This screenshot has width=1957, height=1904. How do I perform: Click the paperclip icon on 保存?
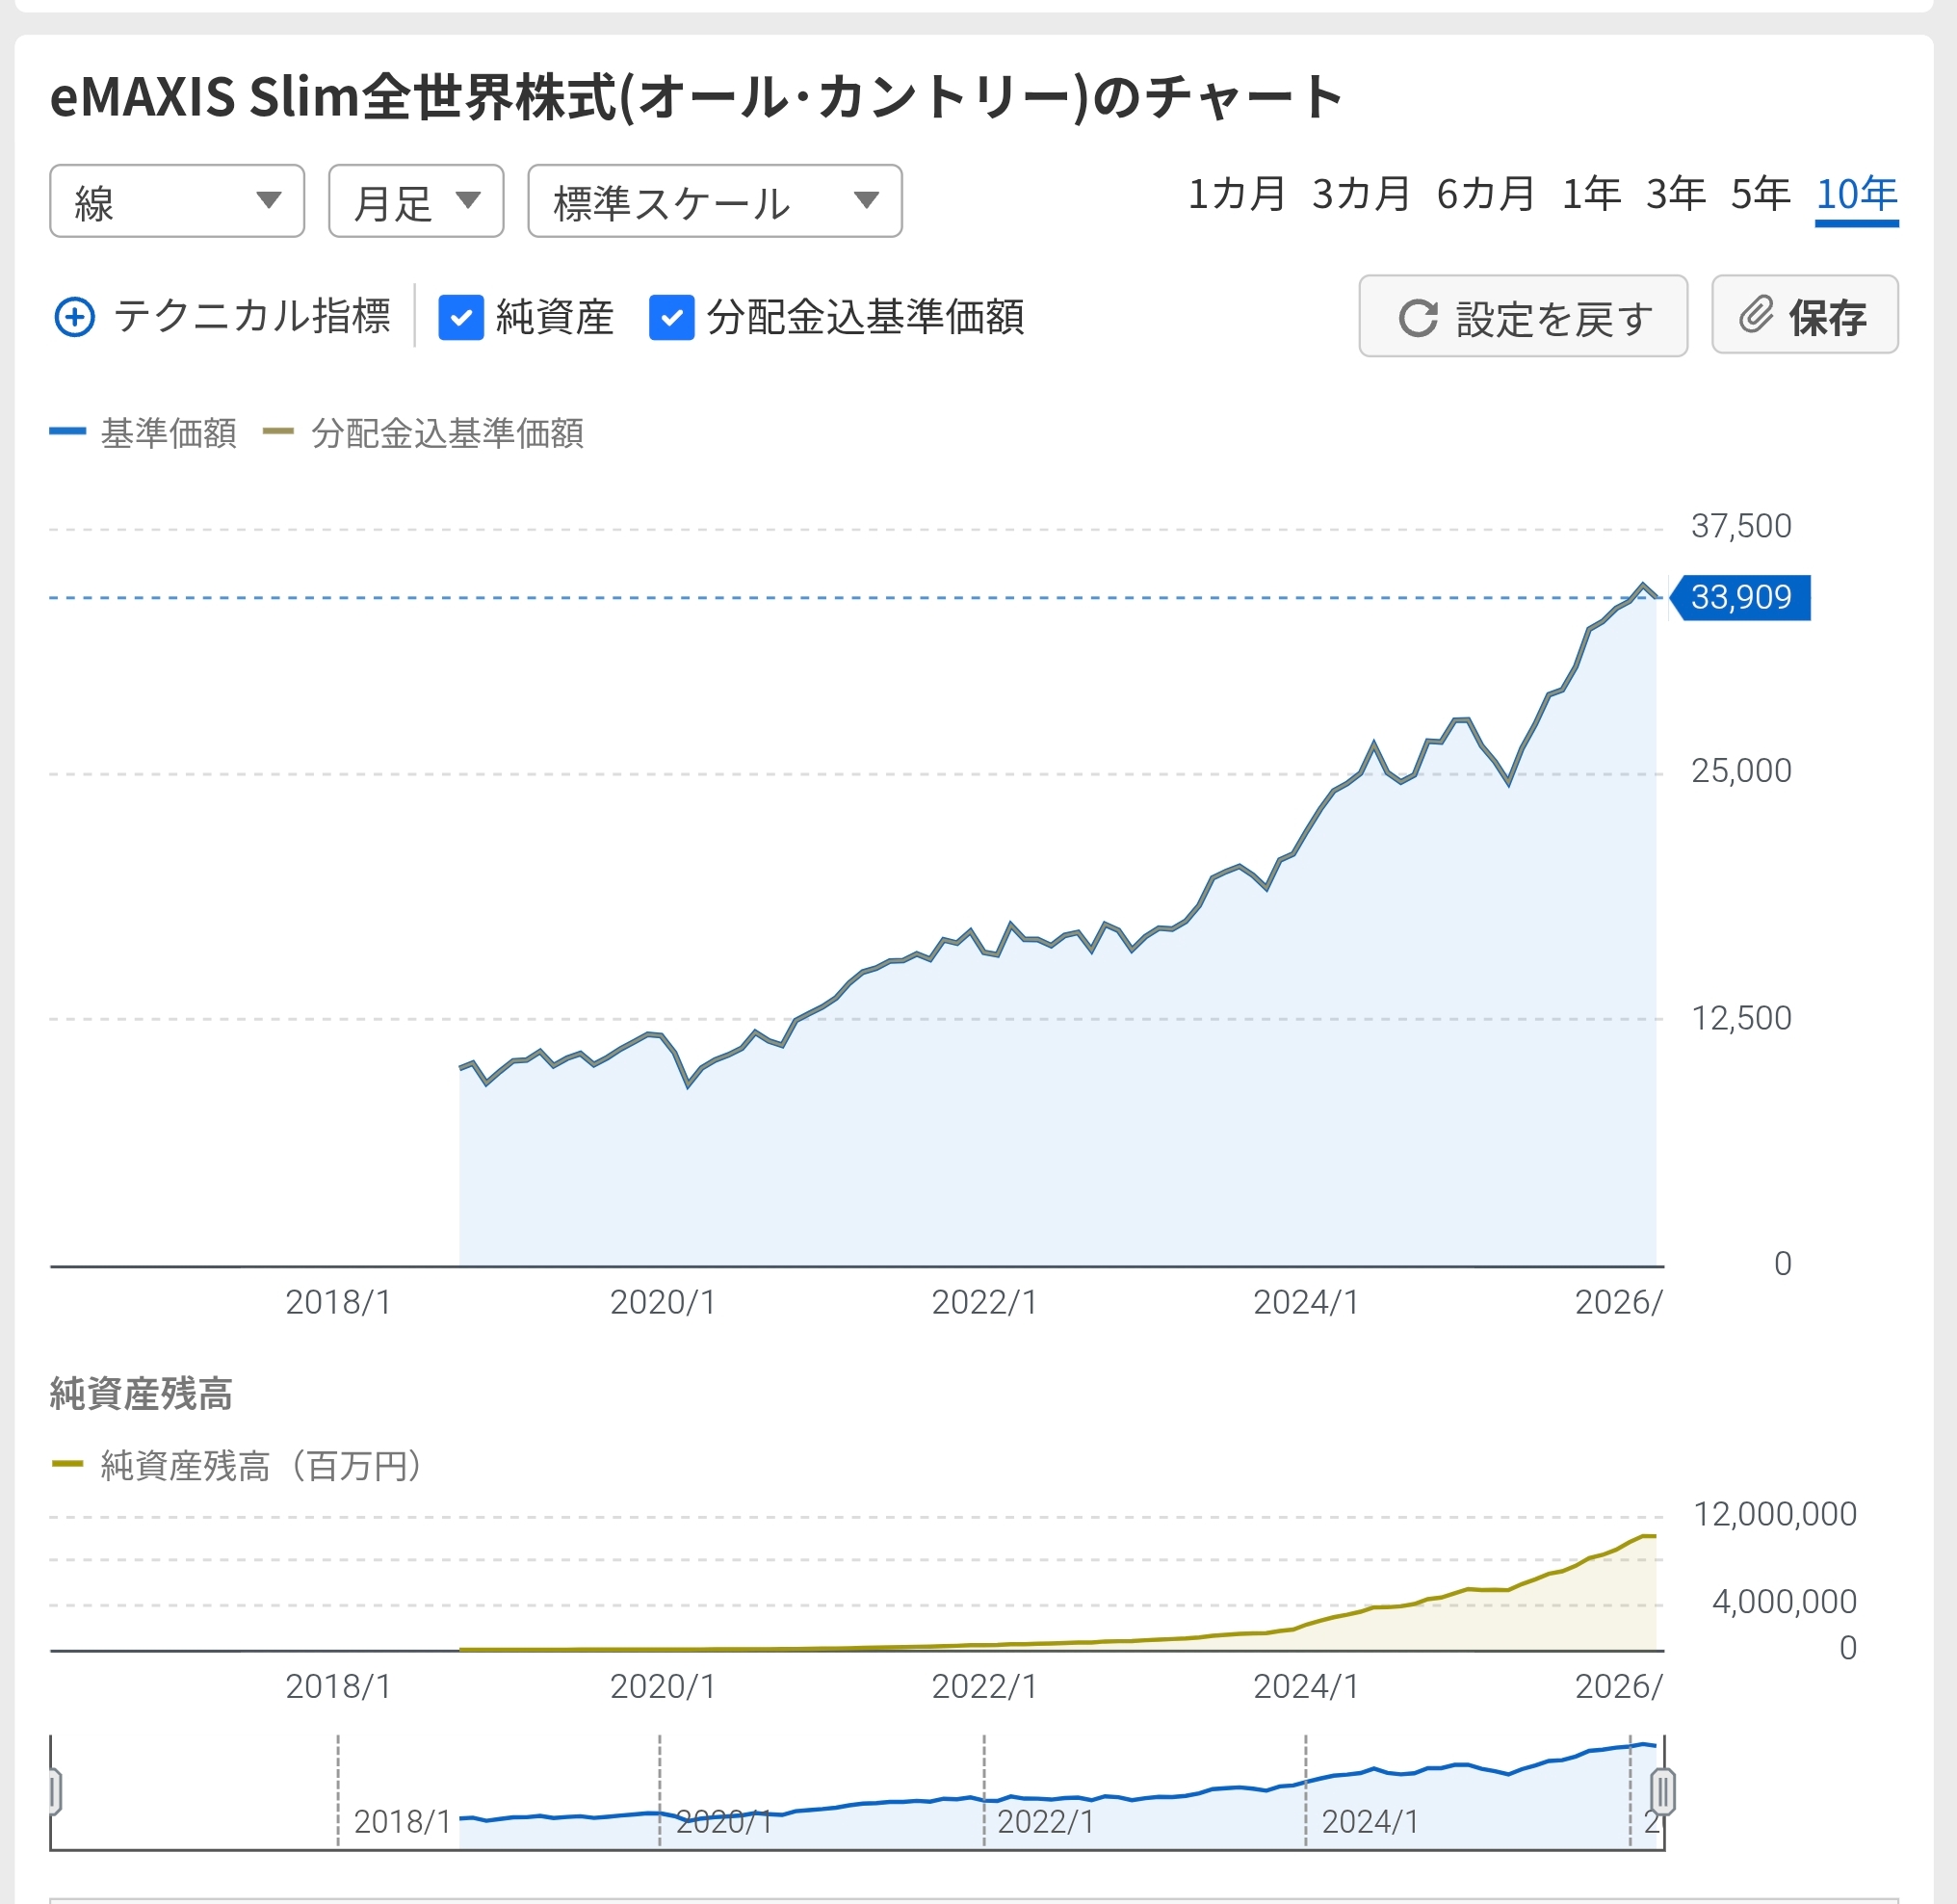(1755, 315)
